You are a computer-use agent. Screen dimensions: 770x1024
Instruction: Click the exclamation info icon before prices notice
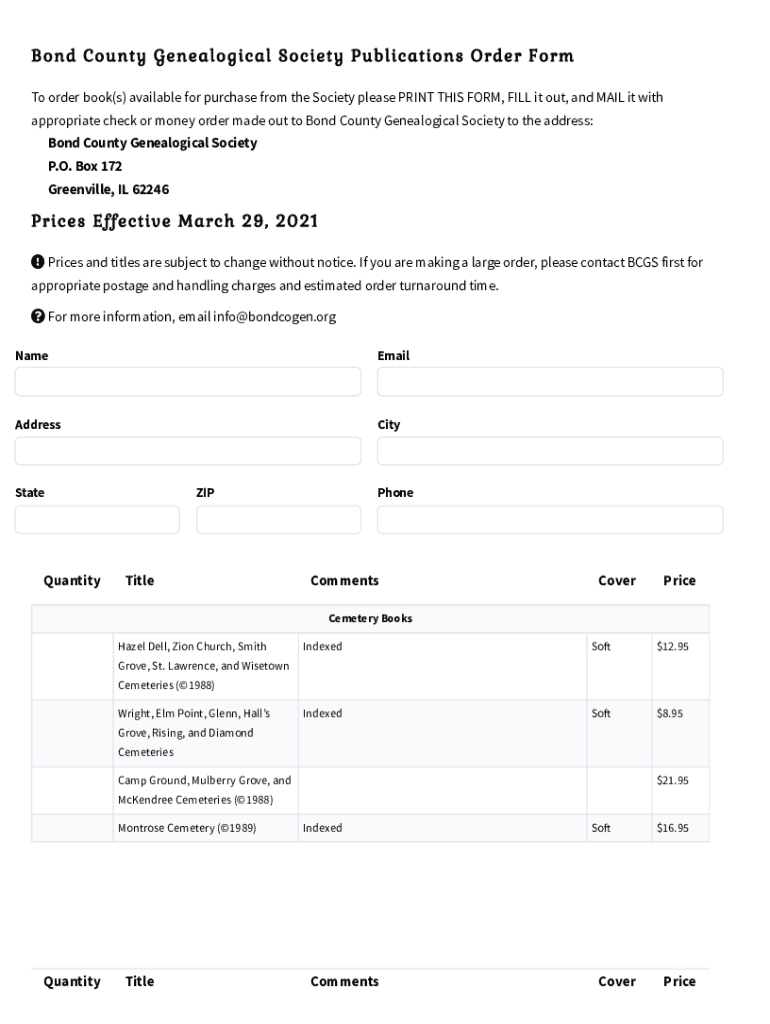click(x=37, y=262)
